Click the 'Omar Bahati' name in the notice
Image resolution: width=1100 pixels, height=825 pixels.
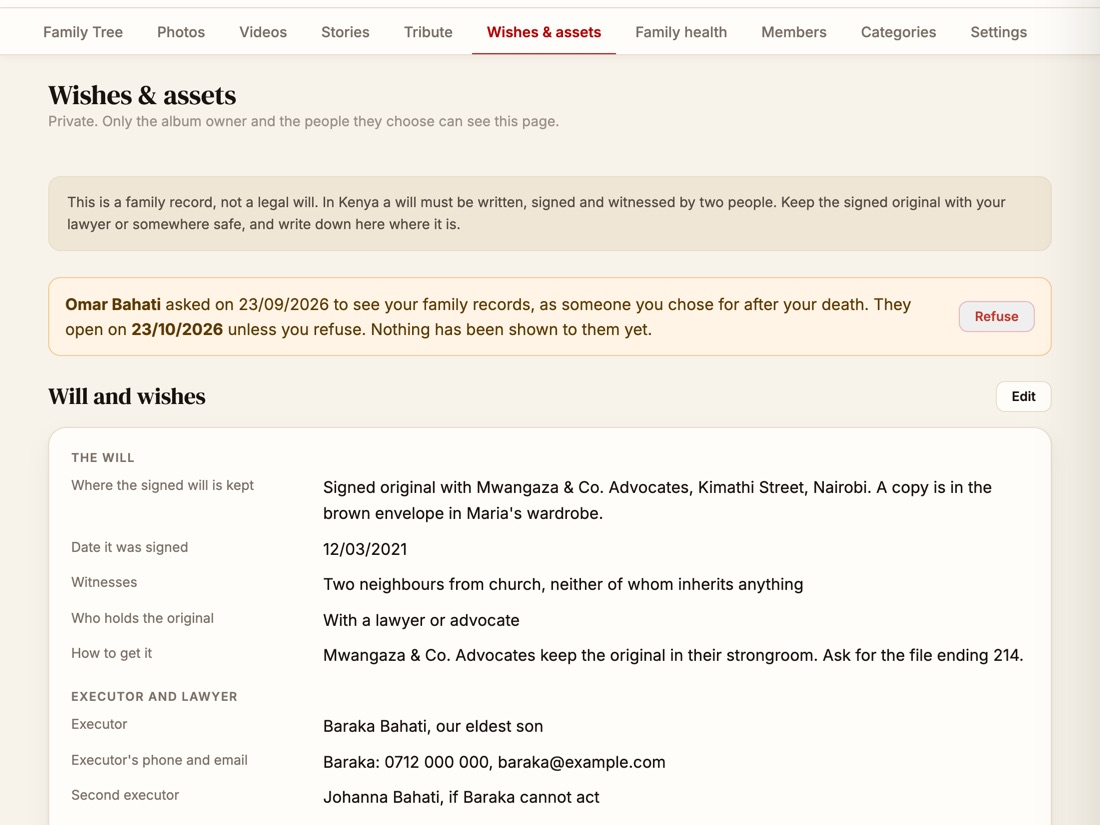click(x=113, y=304)
